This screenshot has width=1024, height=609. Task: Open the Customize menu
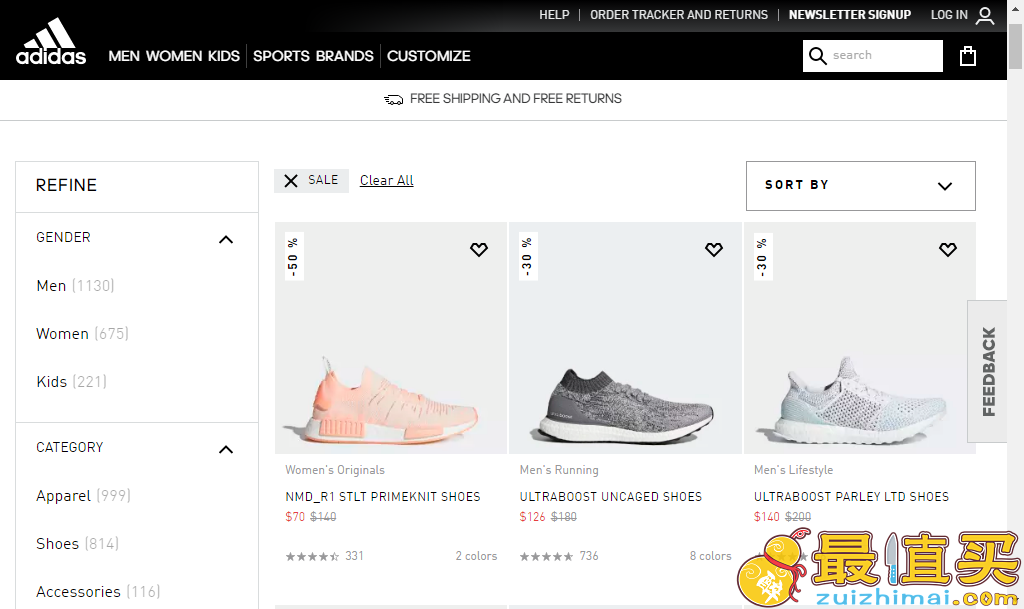(428, 56)
